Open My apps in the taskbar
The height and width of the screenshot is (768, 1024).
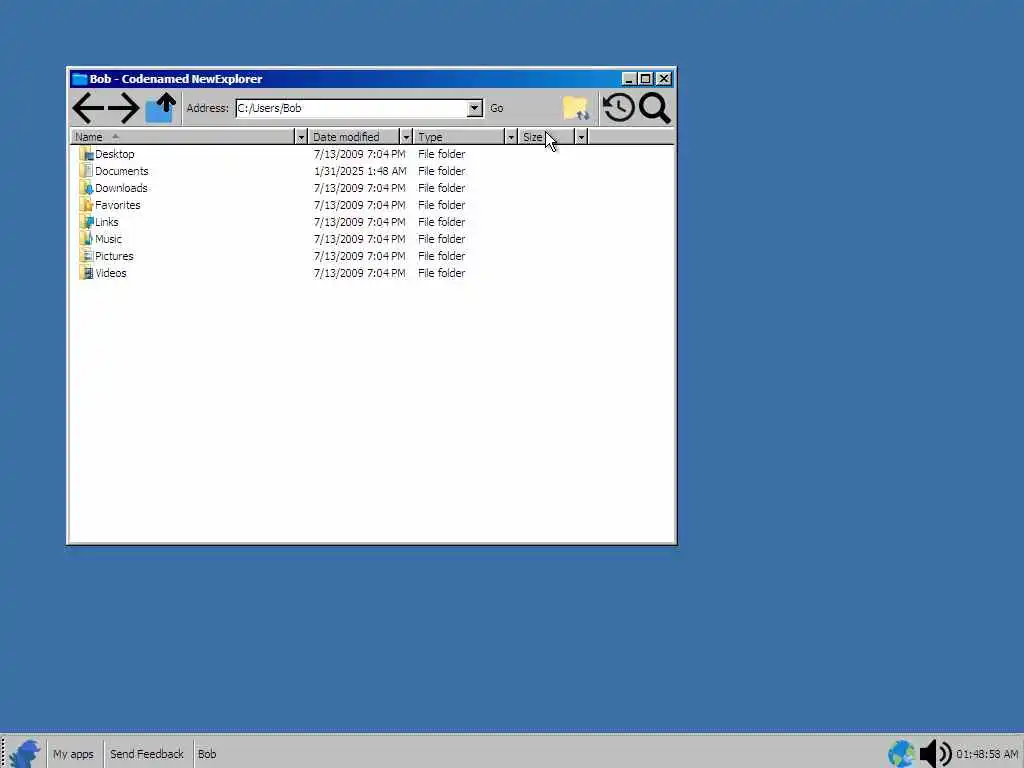click(x=73, y=754)
